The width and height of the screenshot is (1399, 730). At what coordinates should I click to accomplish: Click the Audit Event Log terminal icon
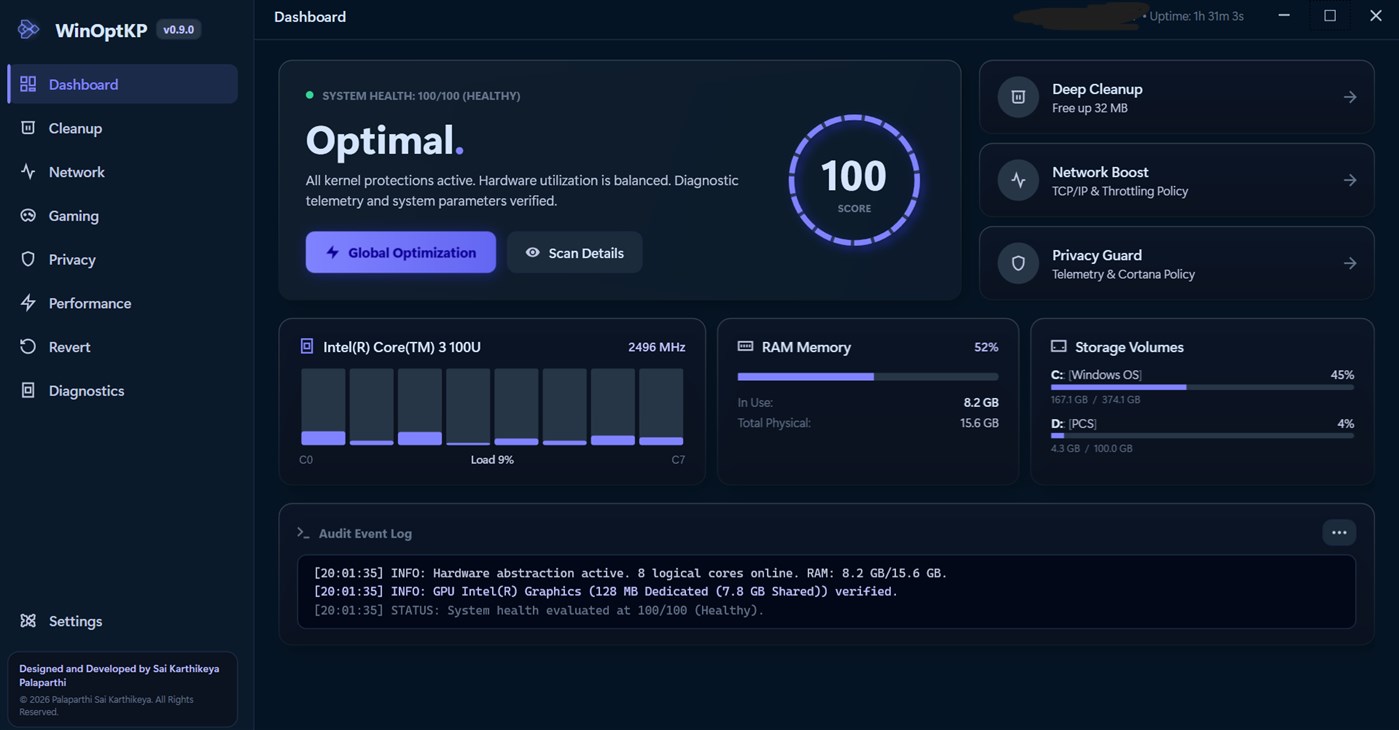click(x=303, y=533)
